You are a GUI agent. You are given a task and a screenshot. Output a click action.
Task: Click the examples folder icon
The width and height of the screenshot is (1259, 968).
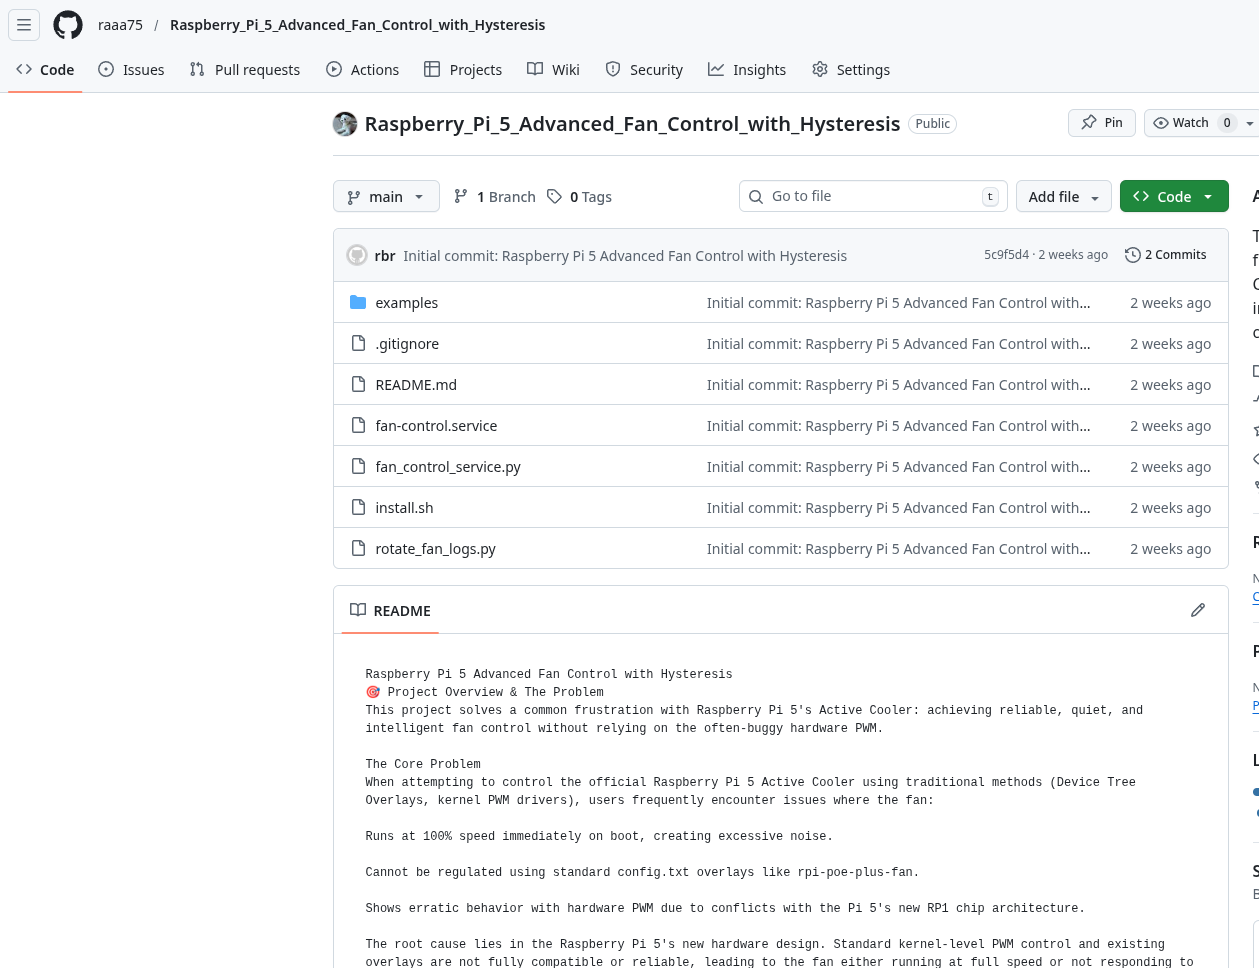pos(358,302)
